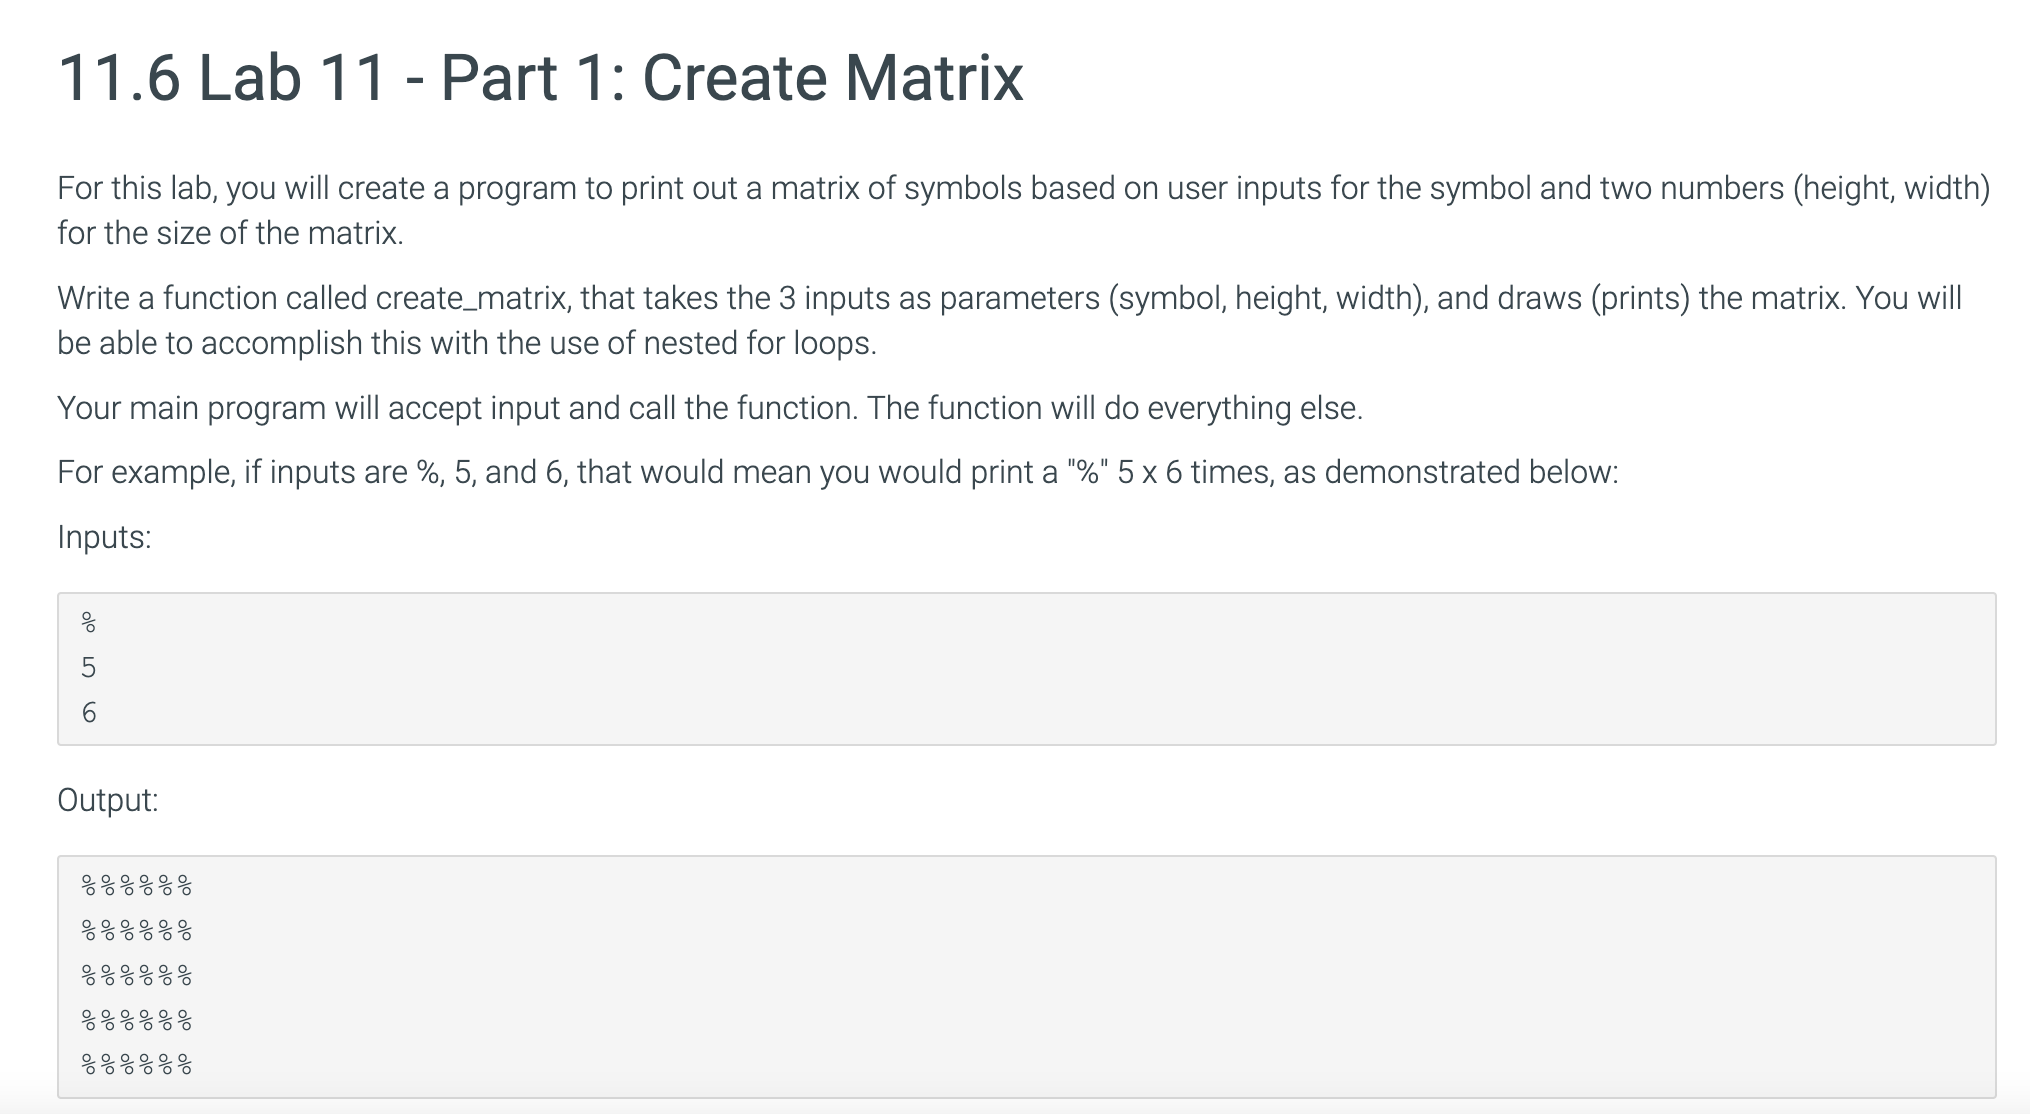The image size is (2030, 1114).
Task: Click the sentence starting 'Your main program will accept input'
Action: 710,408
